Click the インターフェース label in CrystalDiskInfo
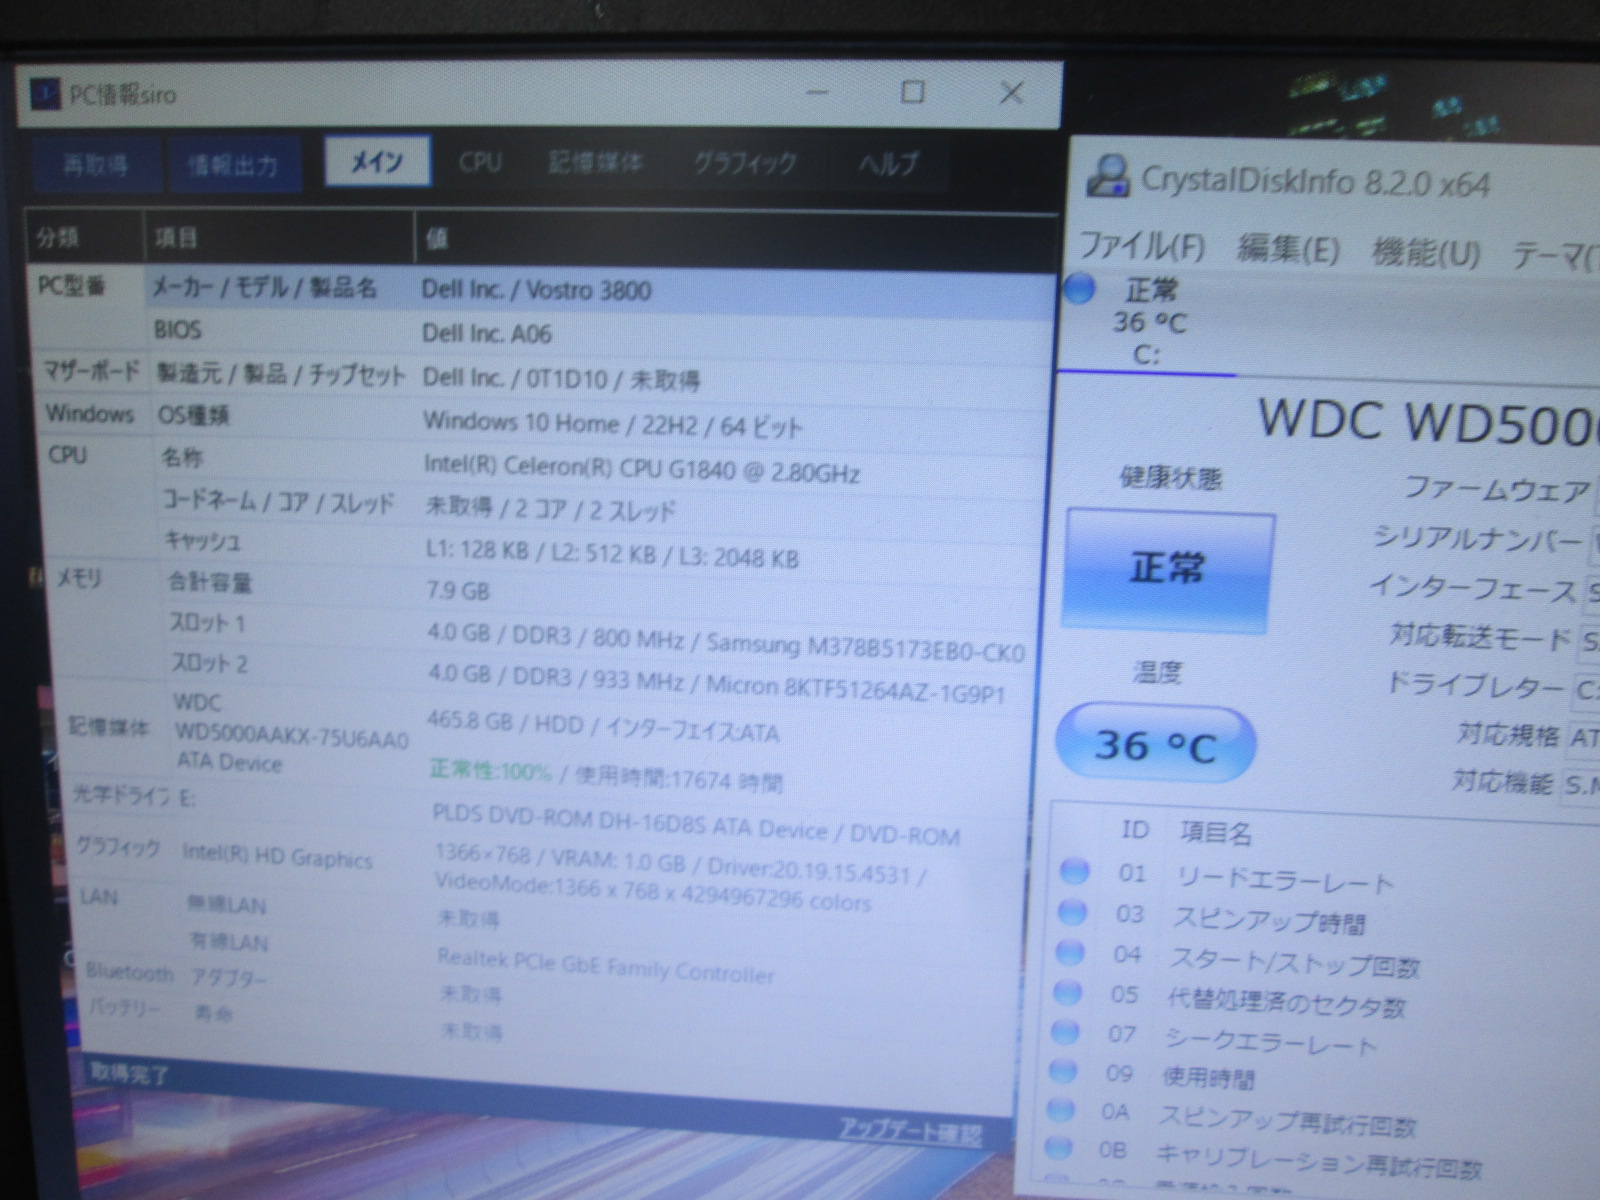Image resolution: width=1600 pixels, height=1200 pixels. [x=1471, y=587]
